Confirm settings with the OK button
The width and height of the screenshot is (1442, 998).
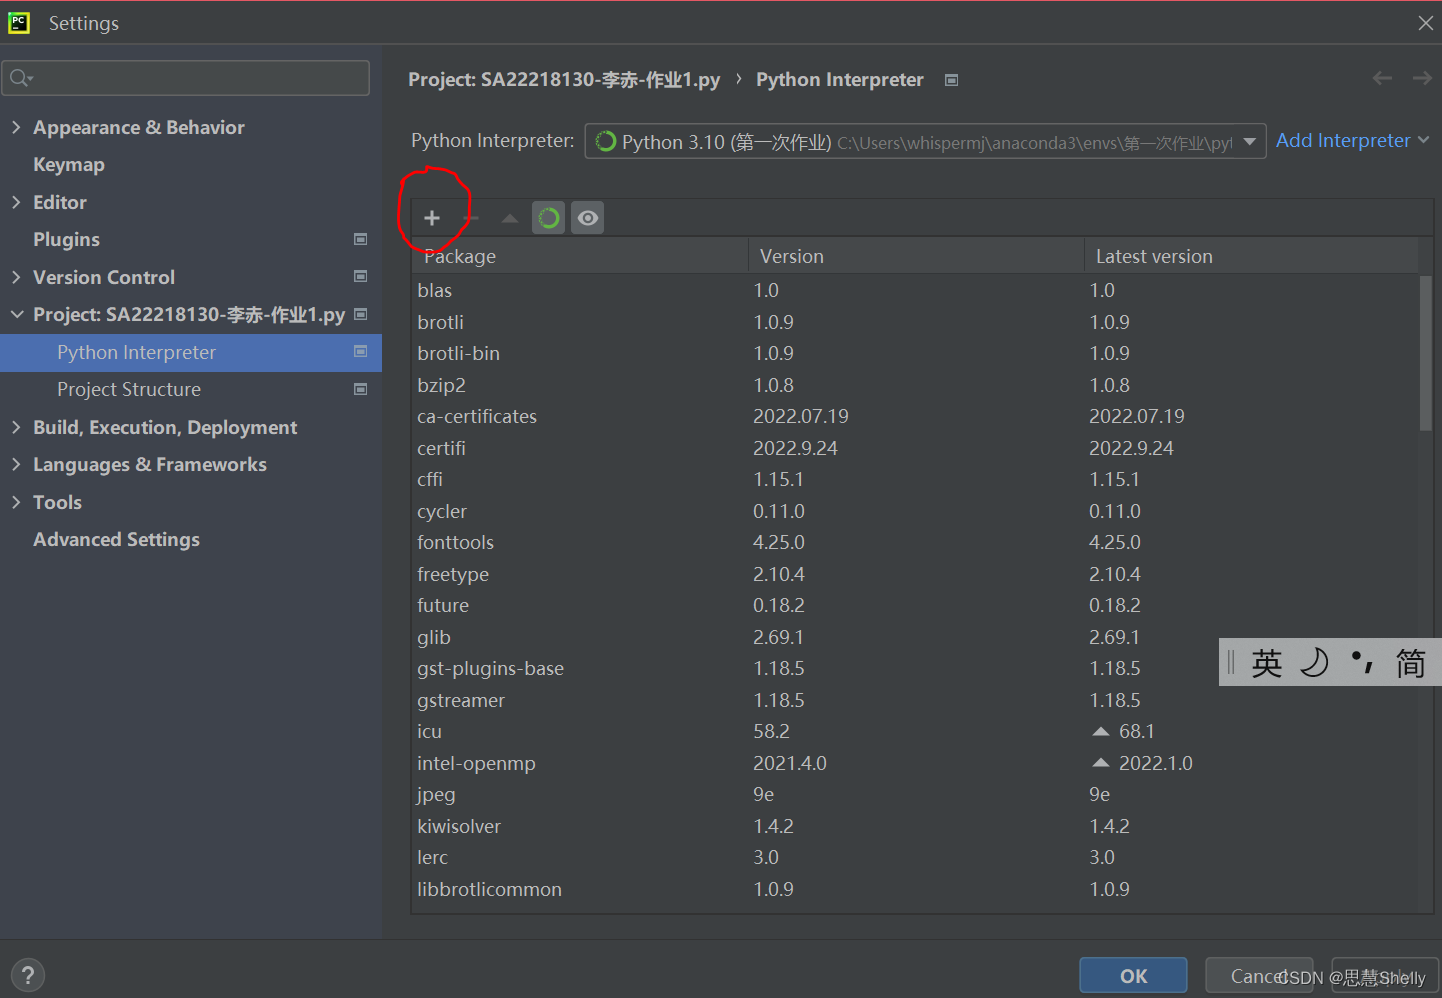pyautogui.click(x=1133, y=975)
